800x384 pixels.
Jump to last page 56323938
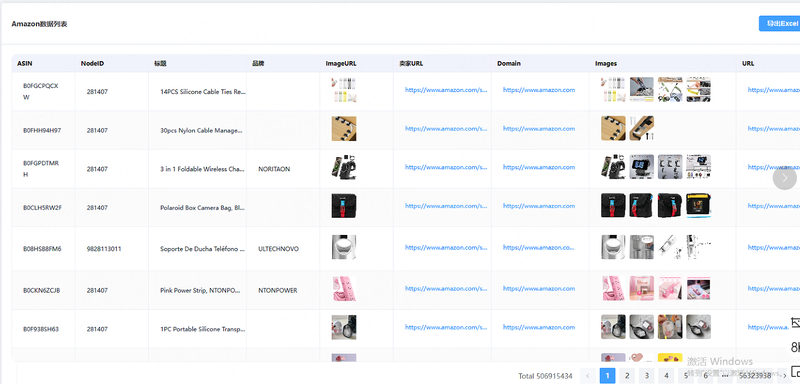click(x=755, y=375)
